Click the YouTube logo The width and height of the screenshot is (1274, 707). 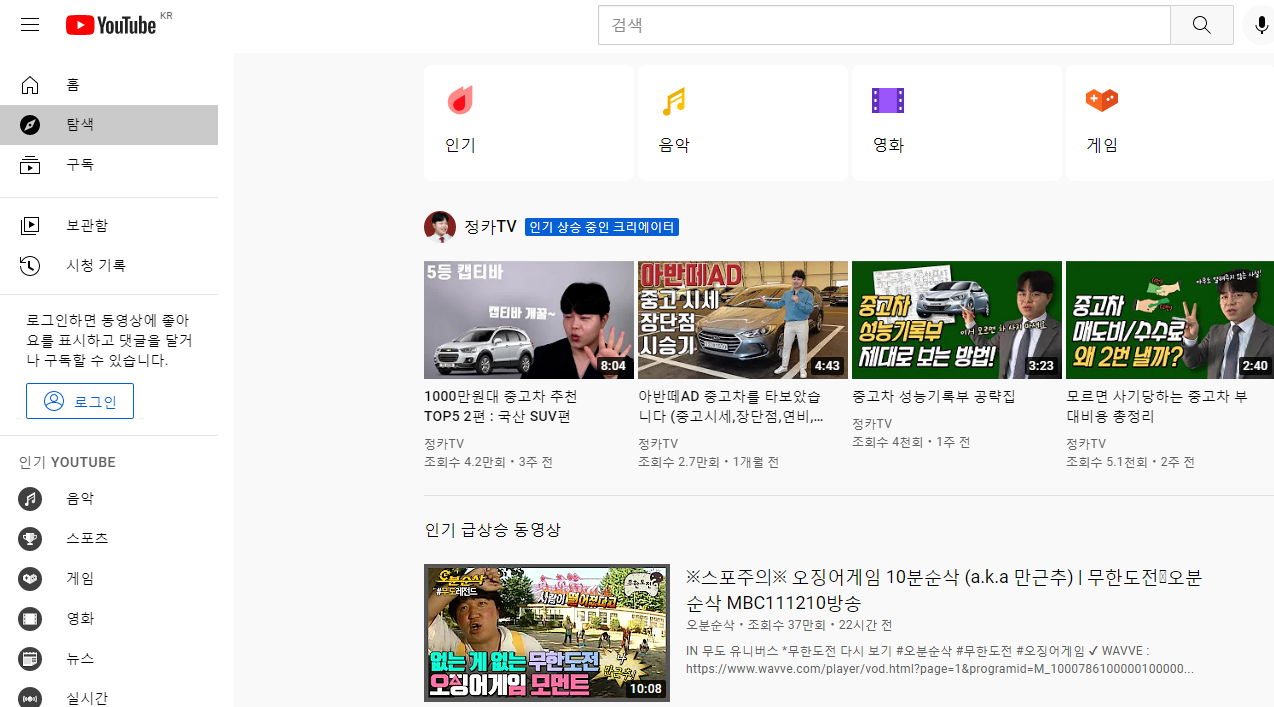click(111, 25)
